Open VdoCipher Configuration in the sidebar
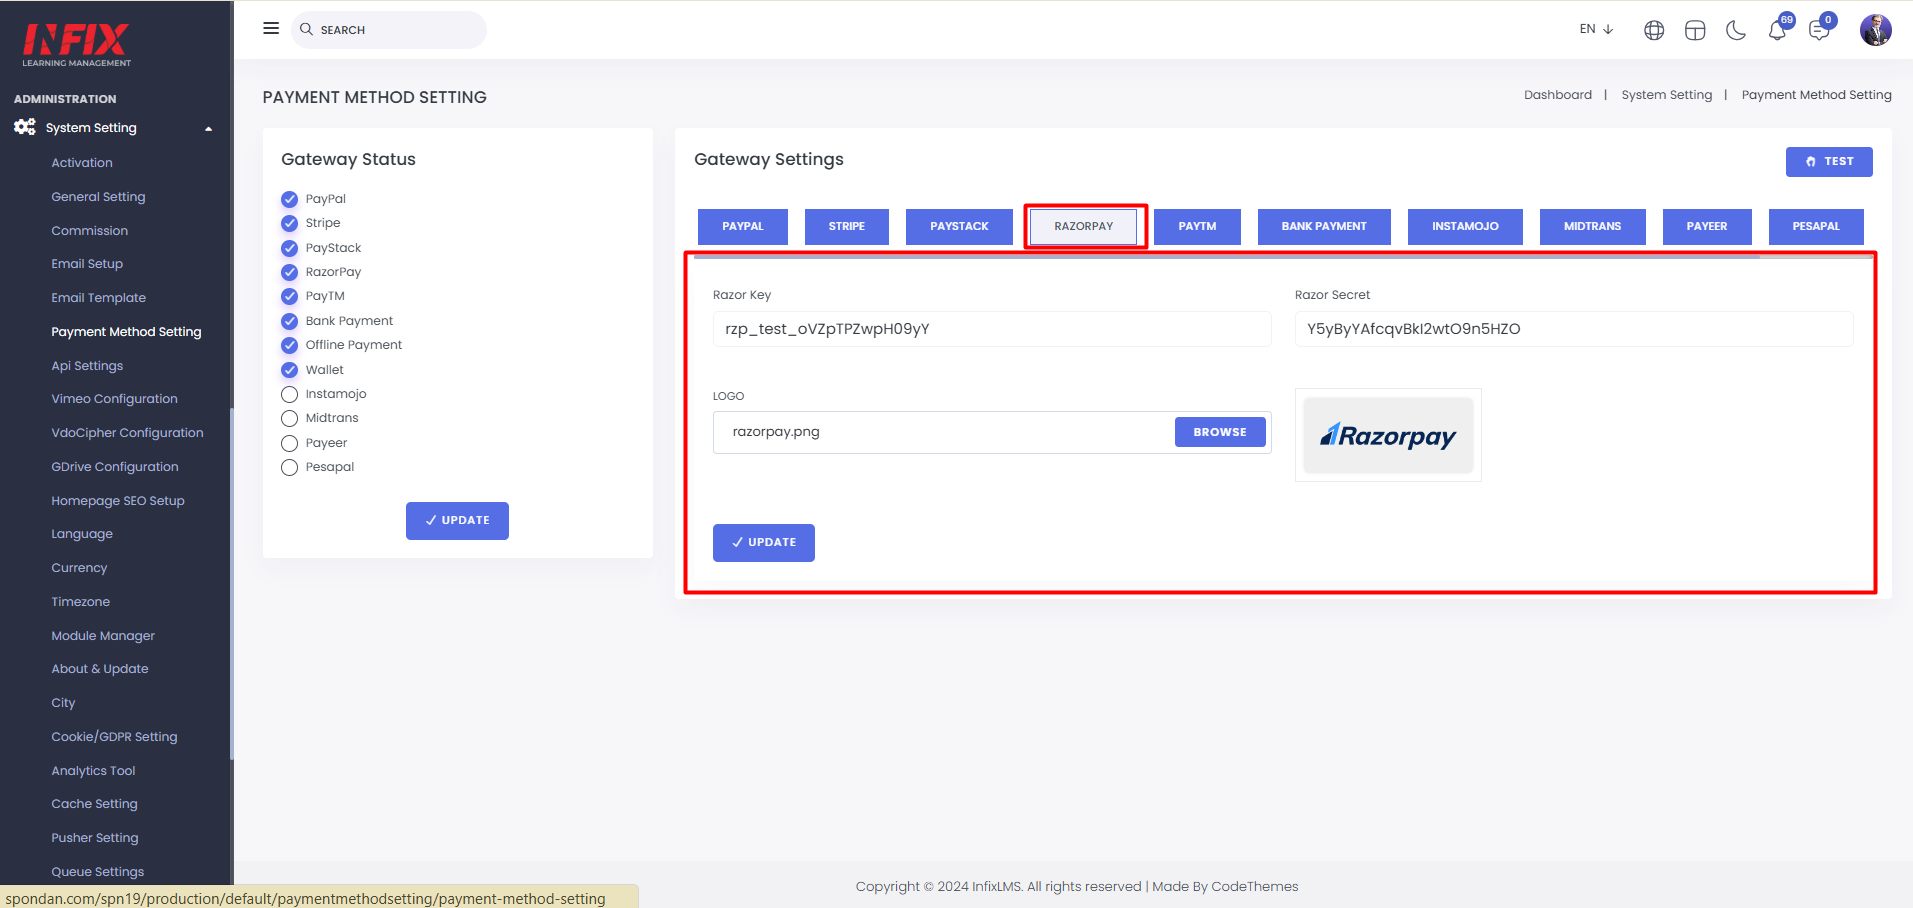Viewport: 1913px width, 908px height. click(x=127, y=433)
